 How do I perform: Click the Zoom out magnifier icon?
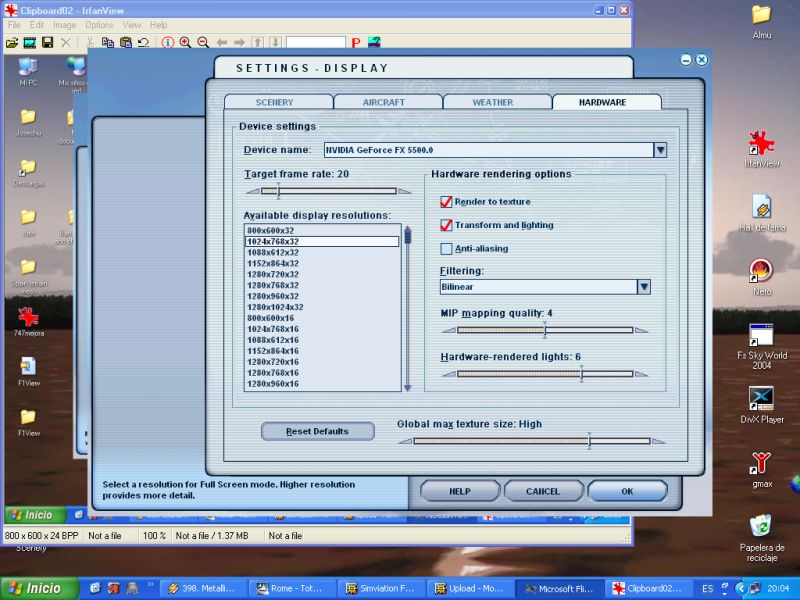[x=203, y=42]
